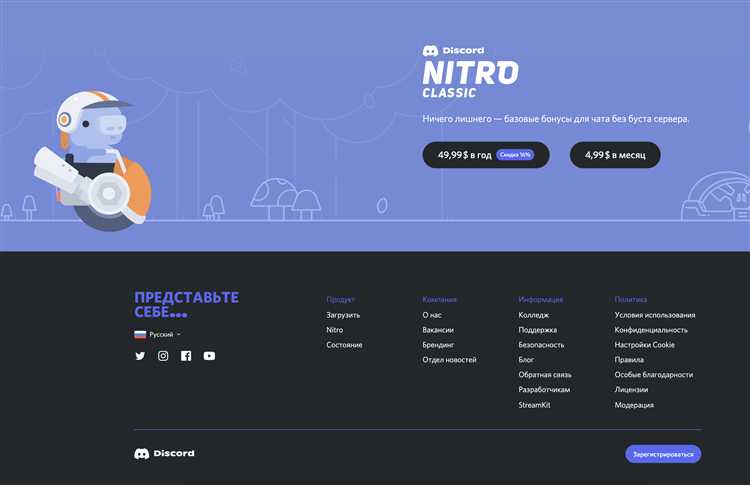The height and width of the screenshot is (485, 750).
Task: Click the Discord Nitro Classic logo
Action: (x=470, y=72)
